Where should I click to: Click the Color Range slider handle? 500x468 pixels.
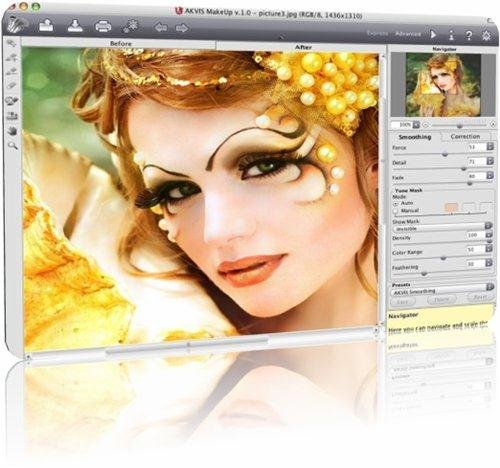pos(443,258)
